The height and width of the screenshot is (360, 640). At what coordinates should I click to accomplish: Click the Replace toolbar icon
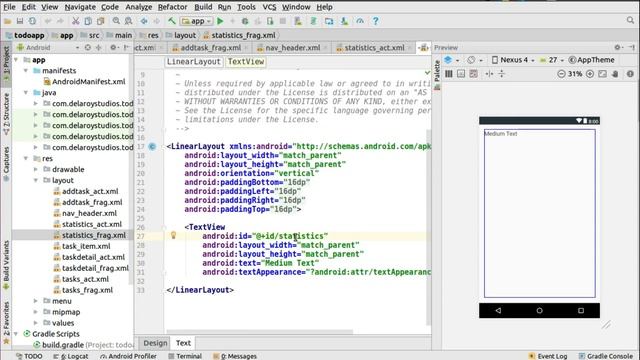pos(129,21)
